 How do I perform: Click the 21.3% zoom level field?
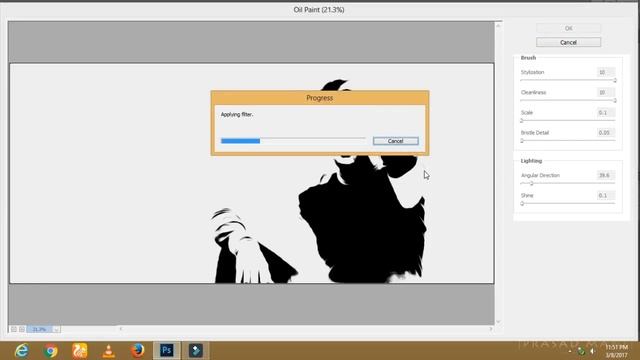tap(40, 329)
